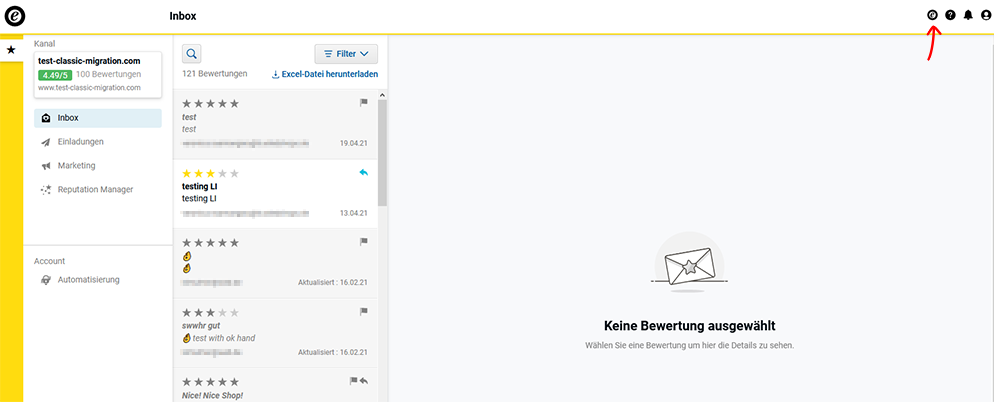
Task: Click the Automatisierung robot icon
Action: point(46,280)
